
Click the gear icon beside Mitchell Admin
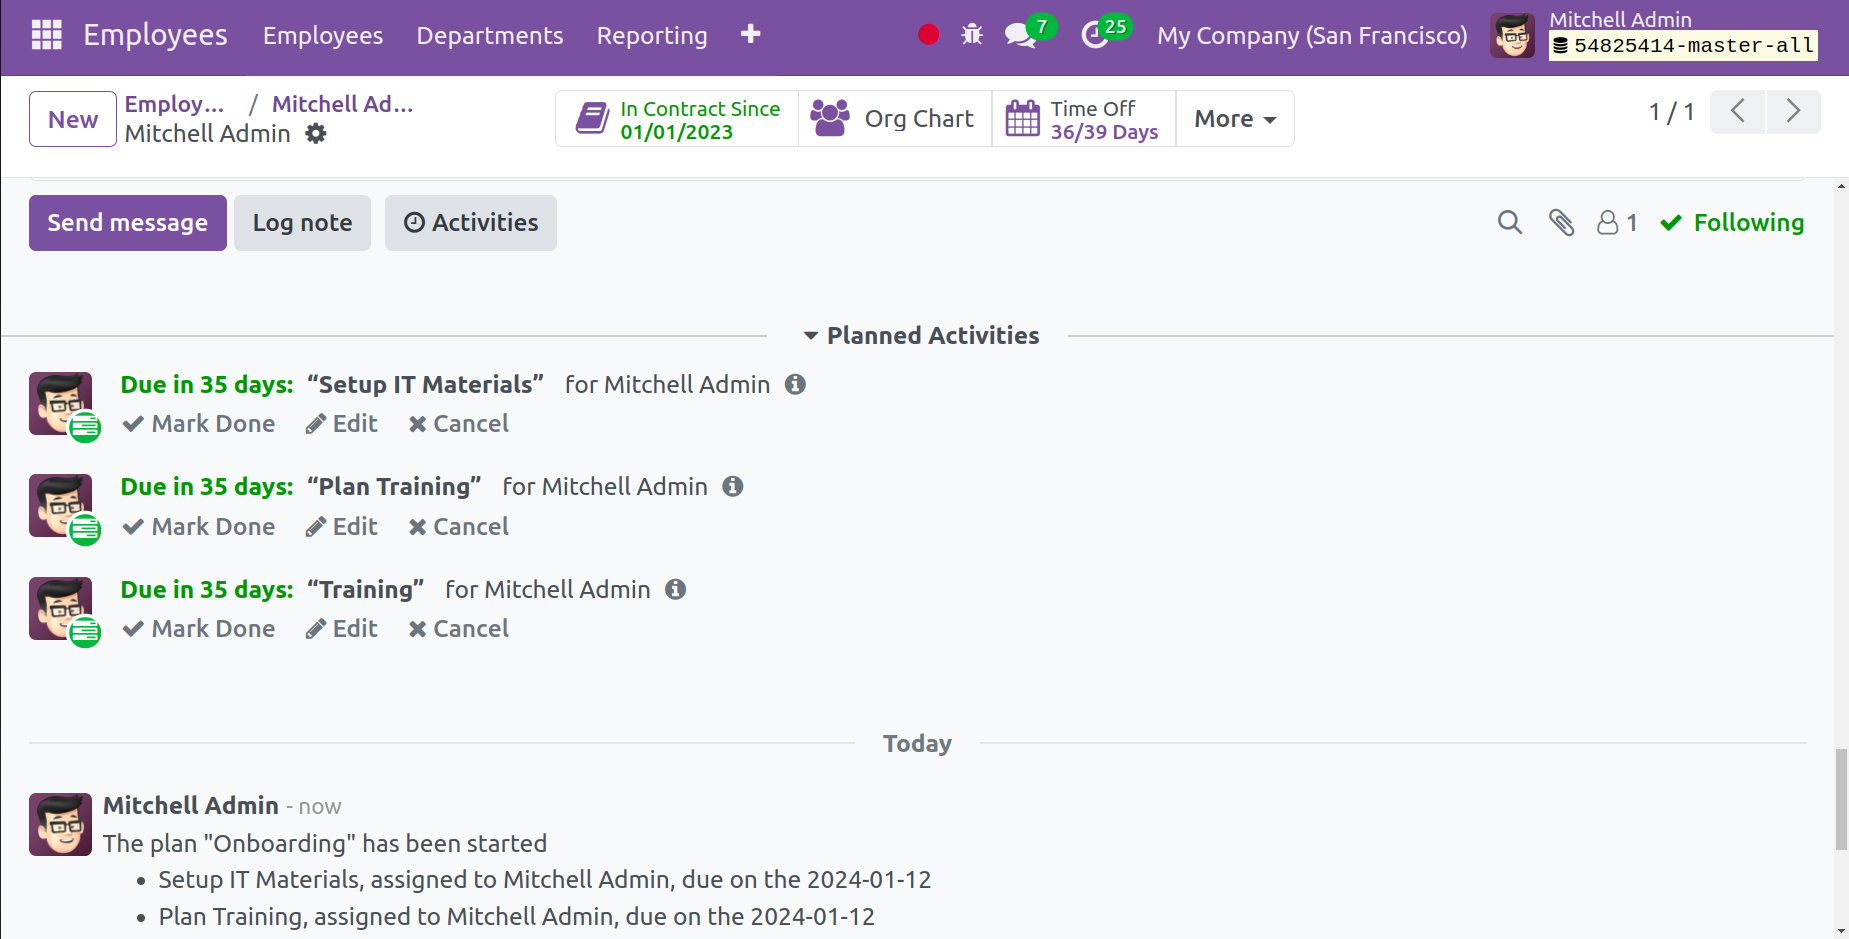(x=316, y=133)
